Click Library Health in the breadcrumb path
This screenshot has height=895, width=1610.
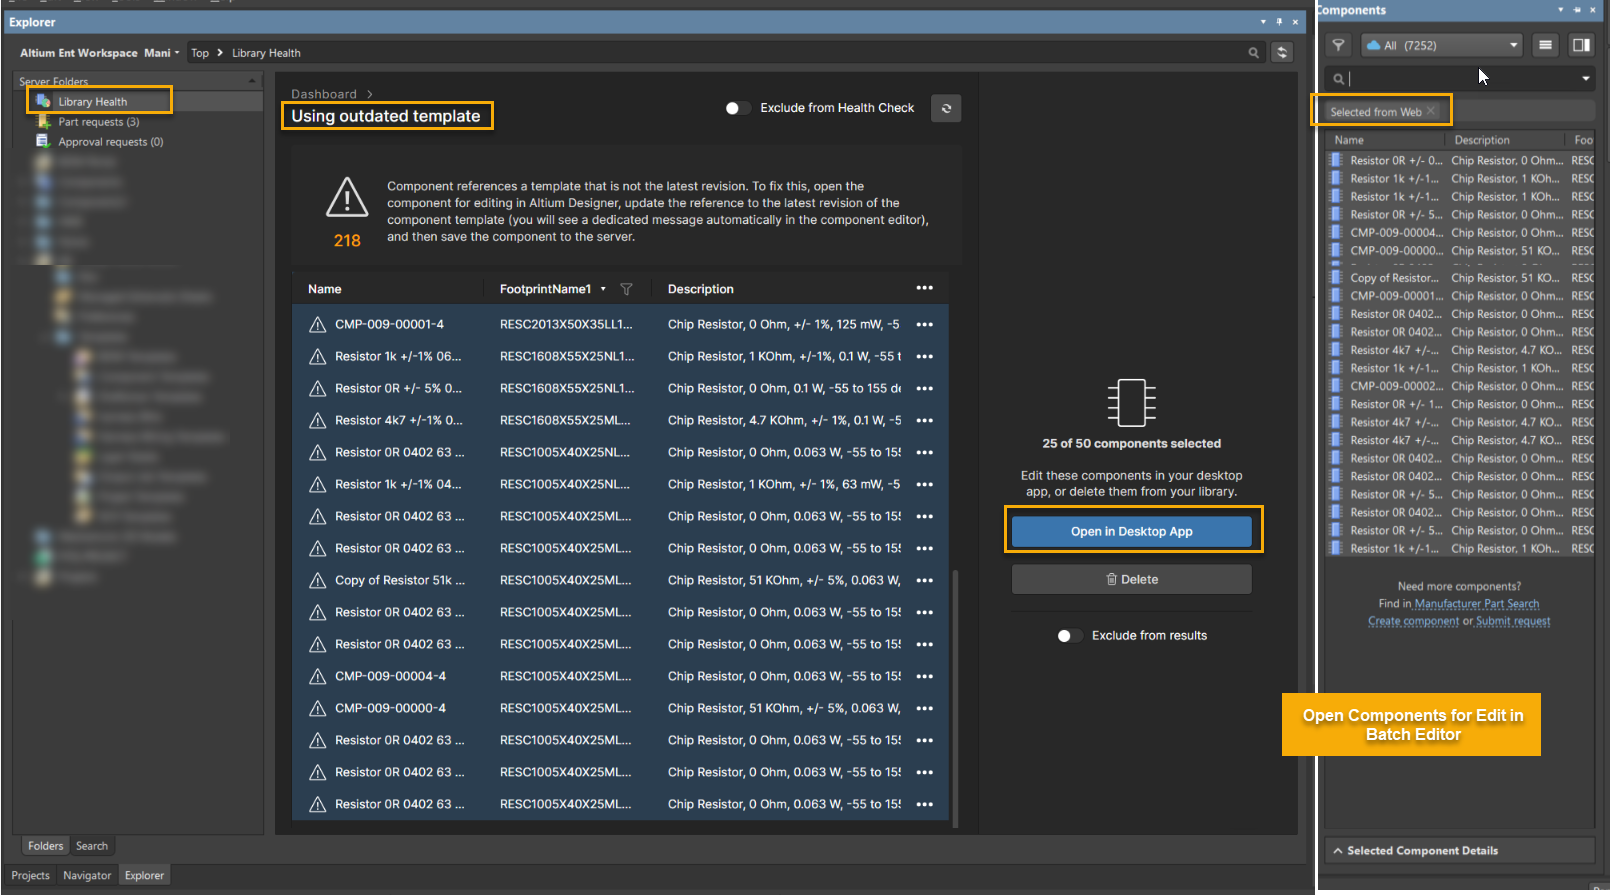[x=266, y=53]
